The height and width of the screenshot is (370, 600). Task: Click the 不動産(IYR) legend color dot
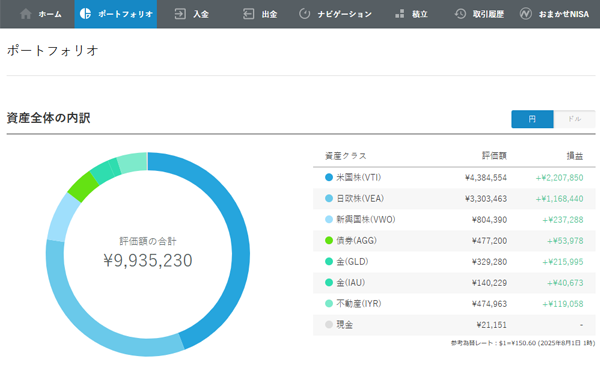point(329,303)
